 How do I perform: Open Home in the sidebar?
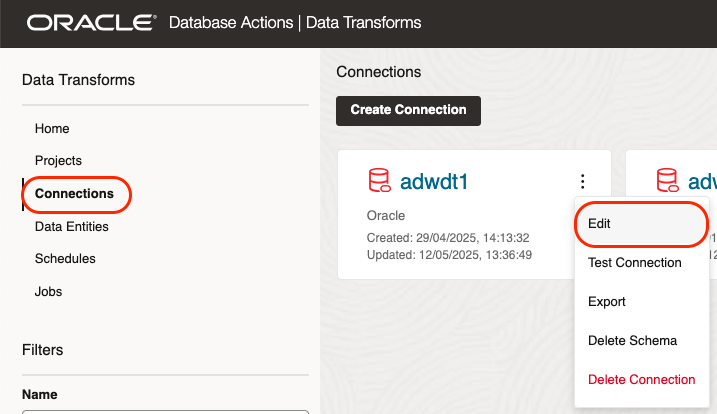(52, 129)
